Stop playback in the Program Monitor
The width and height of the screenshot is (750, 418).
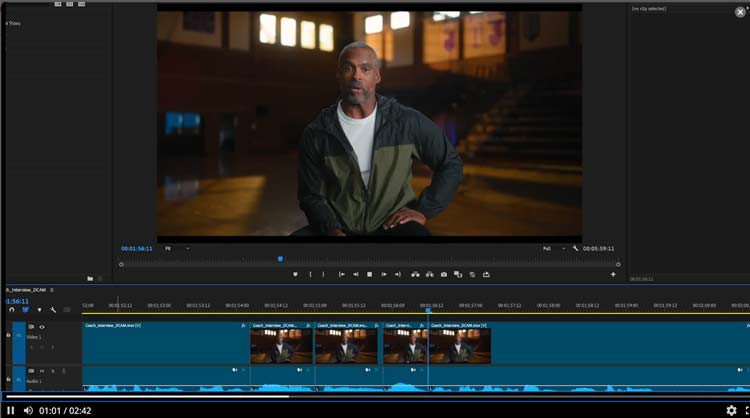tap(369, 275)
